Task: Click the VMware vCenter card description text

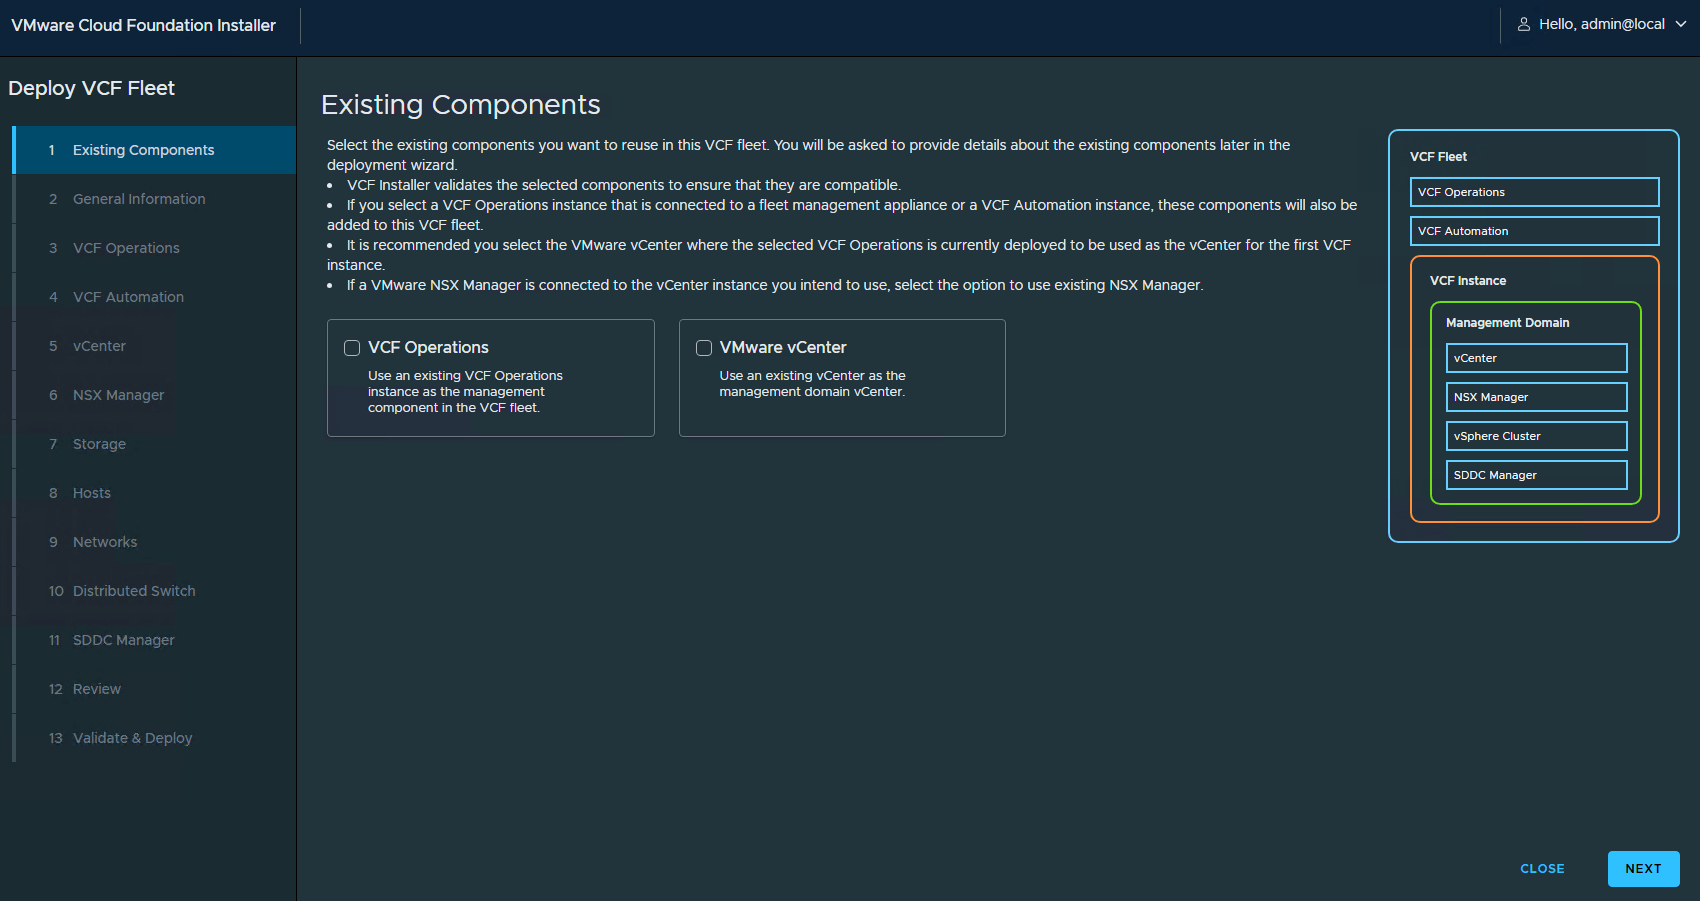Action: click(813, 384)
